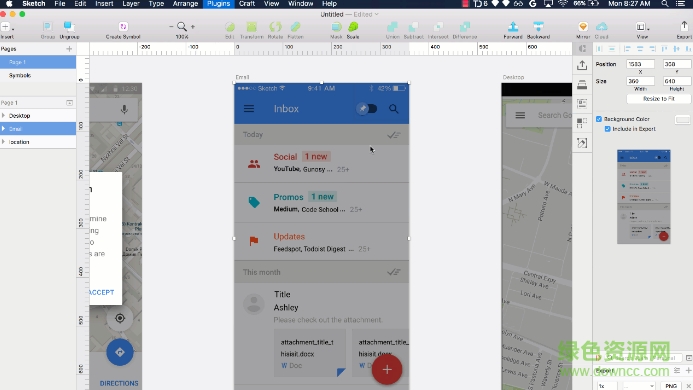Open the Arrange menu
The height and width of the screenshot is (390, 693).
point(185,4)
